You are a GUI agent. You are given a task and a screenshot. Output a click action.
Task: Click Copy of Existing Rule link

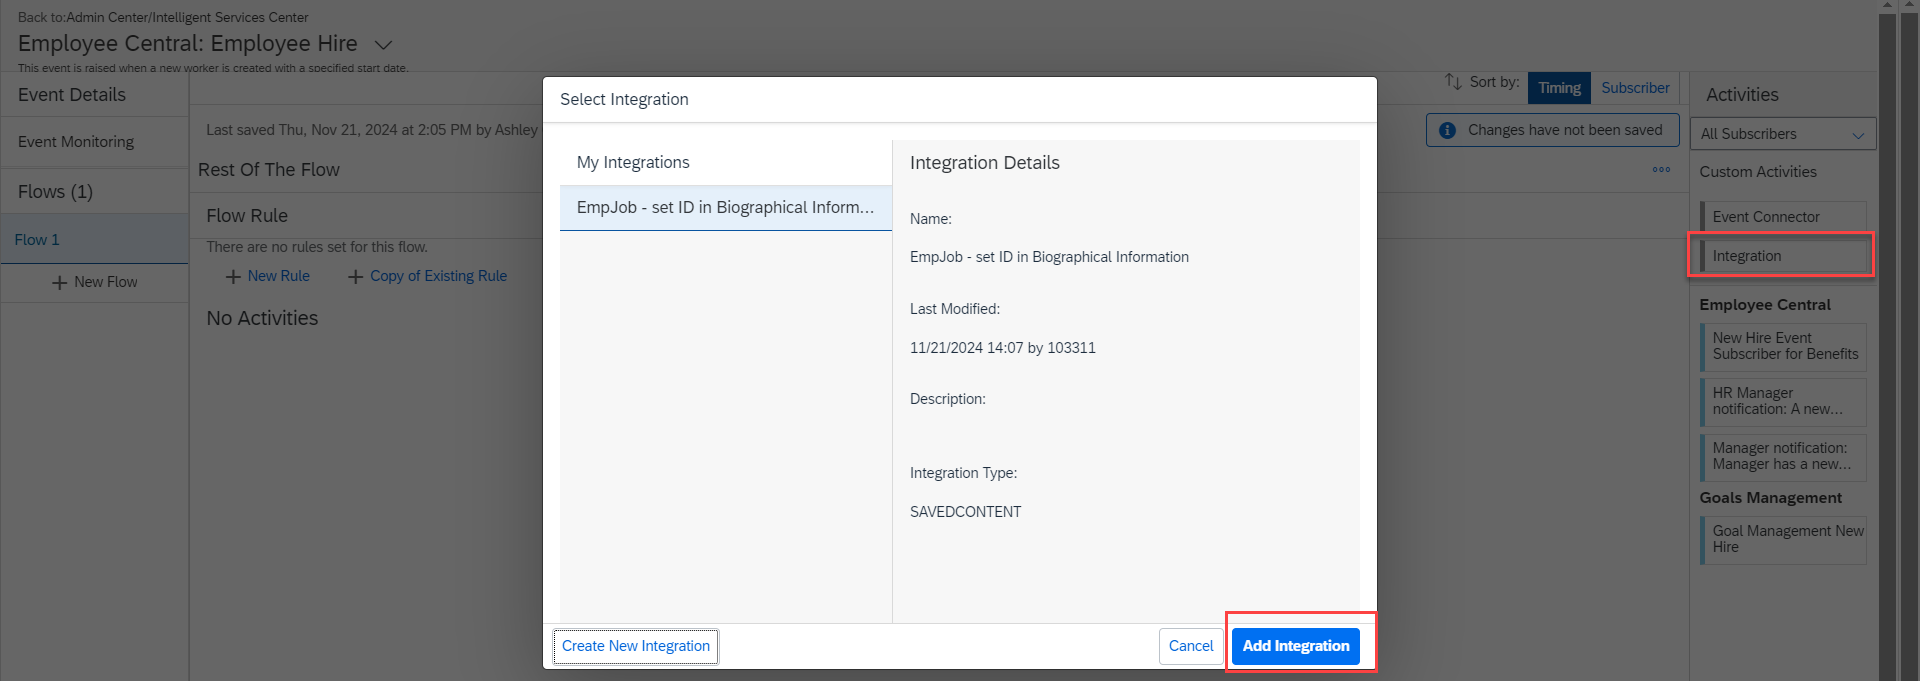pyautogui.click(x=438, y=276)
